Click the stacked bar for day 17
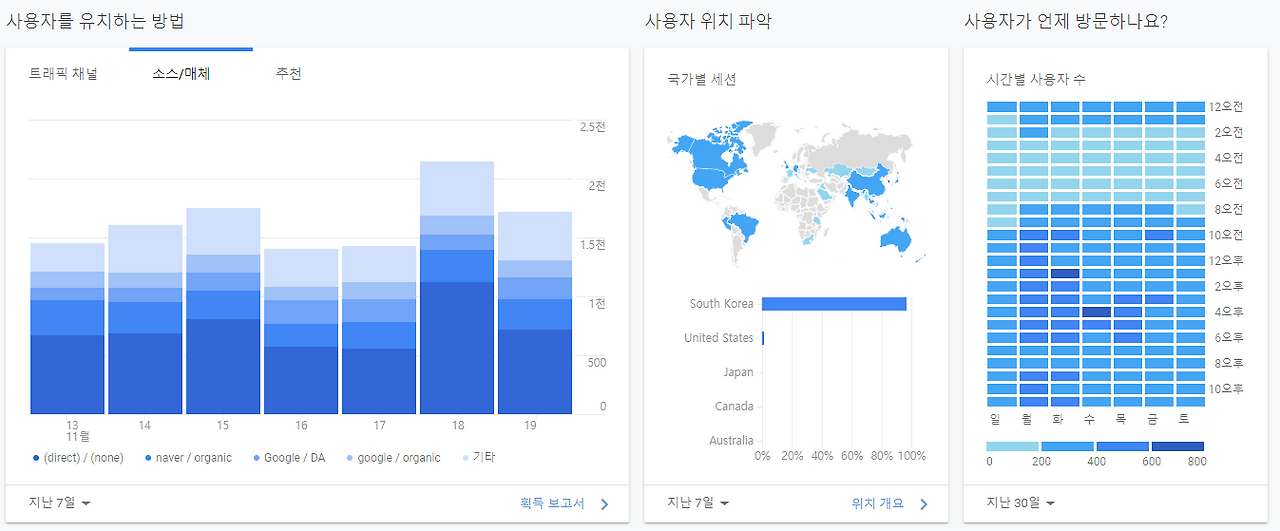Screen dimensions: 1280x531 379,330
